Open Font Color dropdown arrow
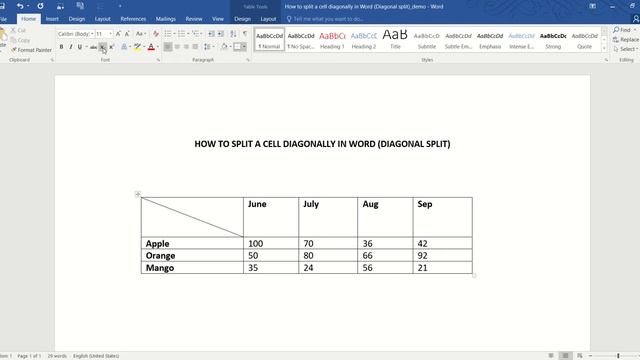 [x=158, y=47]
